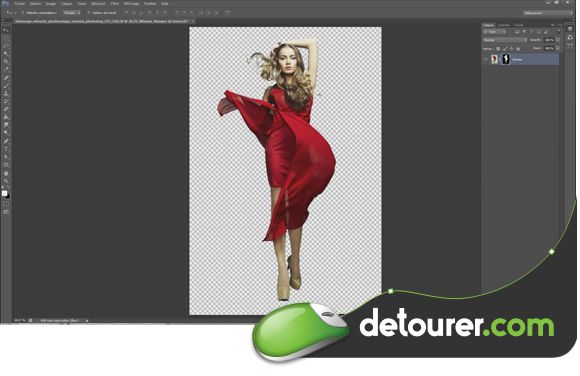Click the Fond value field

tap(549, 48)
